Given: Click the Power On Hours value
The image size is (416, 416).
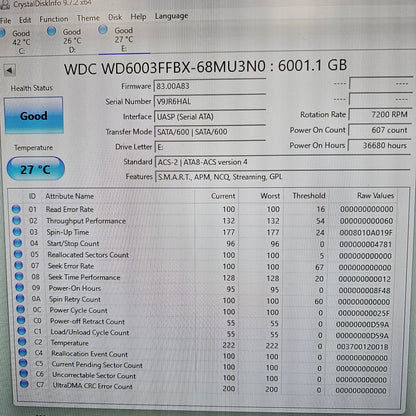Looking at the screenshot, I should 380,145.
